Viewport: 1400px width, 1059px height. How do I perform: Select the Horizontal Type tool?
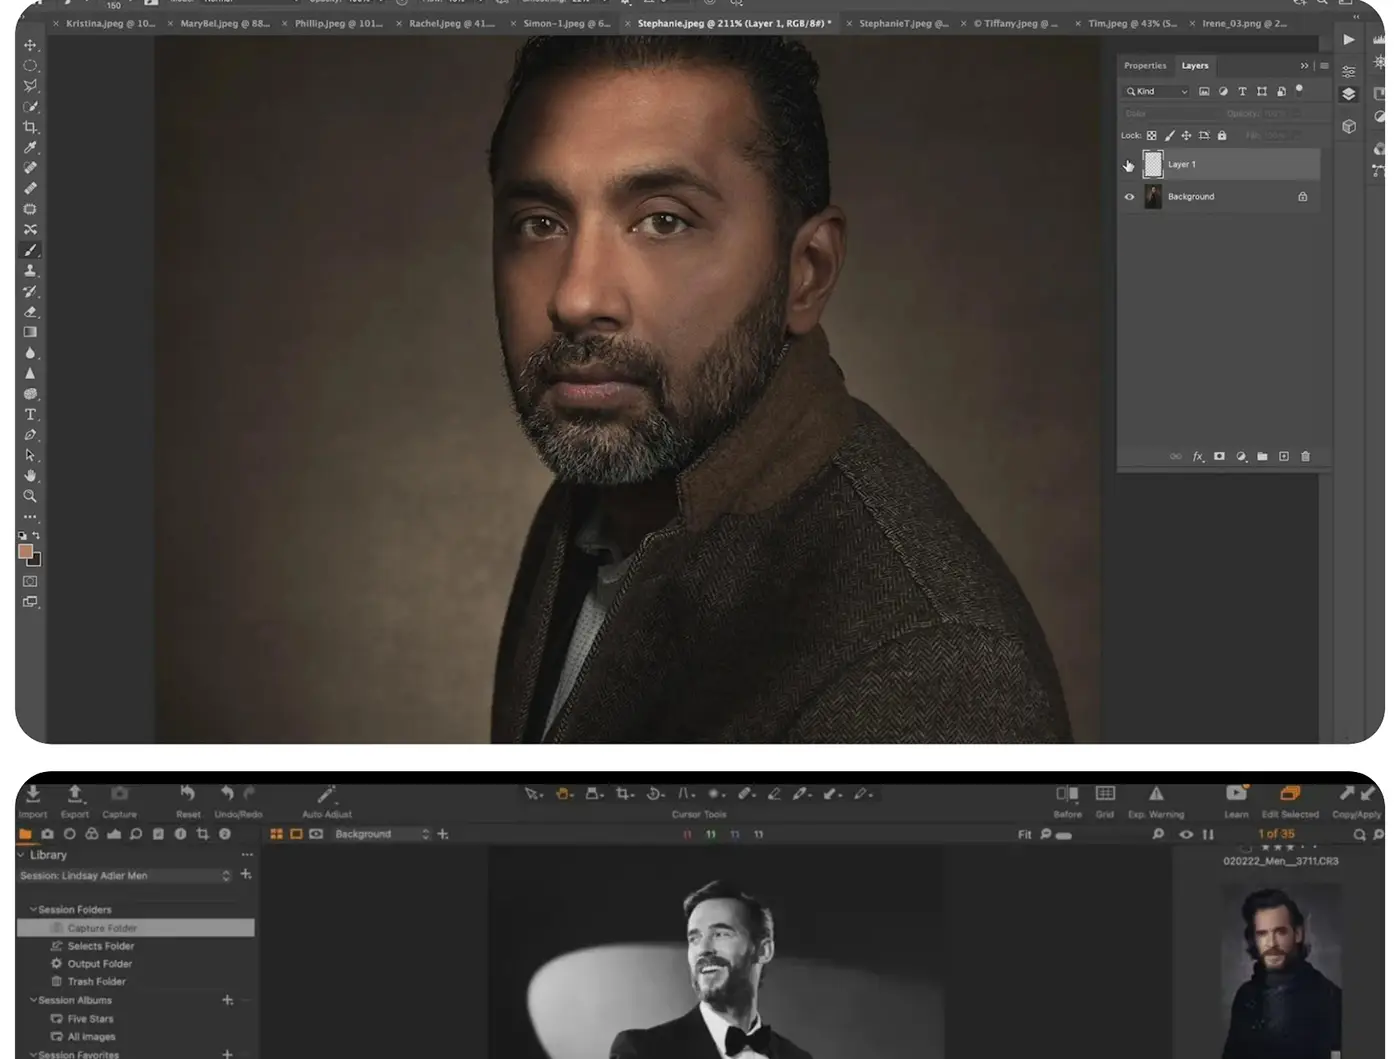30,414
